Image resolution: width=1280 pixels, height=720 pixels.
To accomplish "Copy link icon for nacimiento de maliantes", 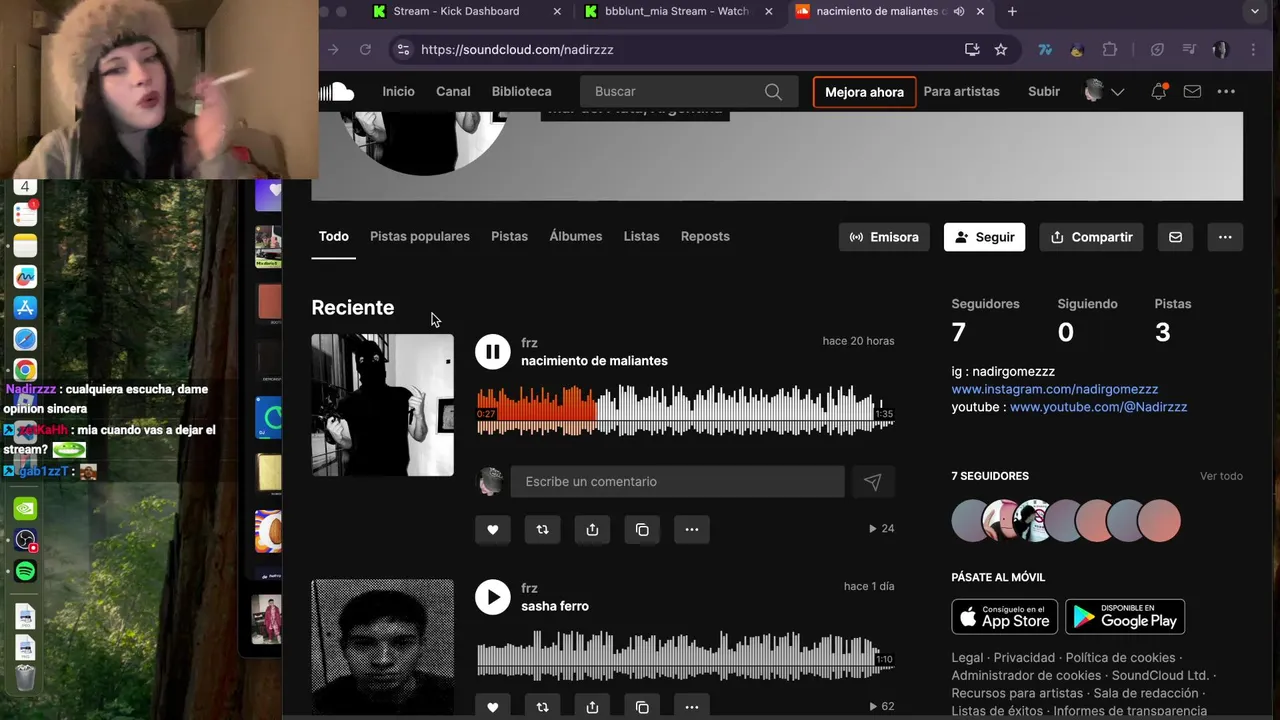I will [642, 529].
